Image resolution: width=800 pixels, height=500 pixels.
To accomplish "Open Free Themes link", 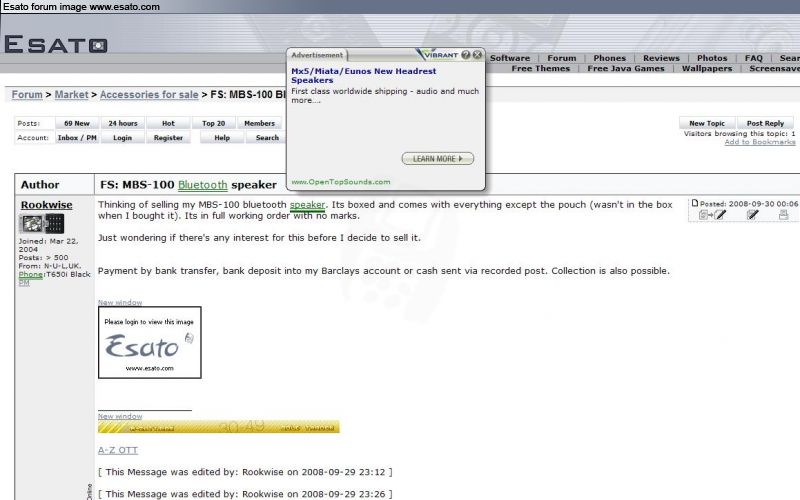I will click(540, 68).
